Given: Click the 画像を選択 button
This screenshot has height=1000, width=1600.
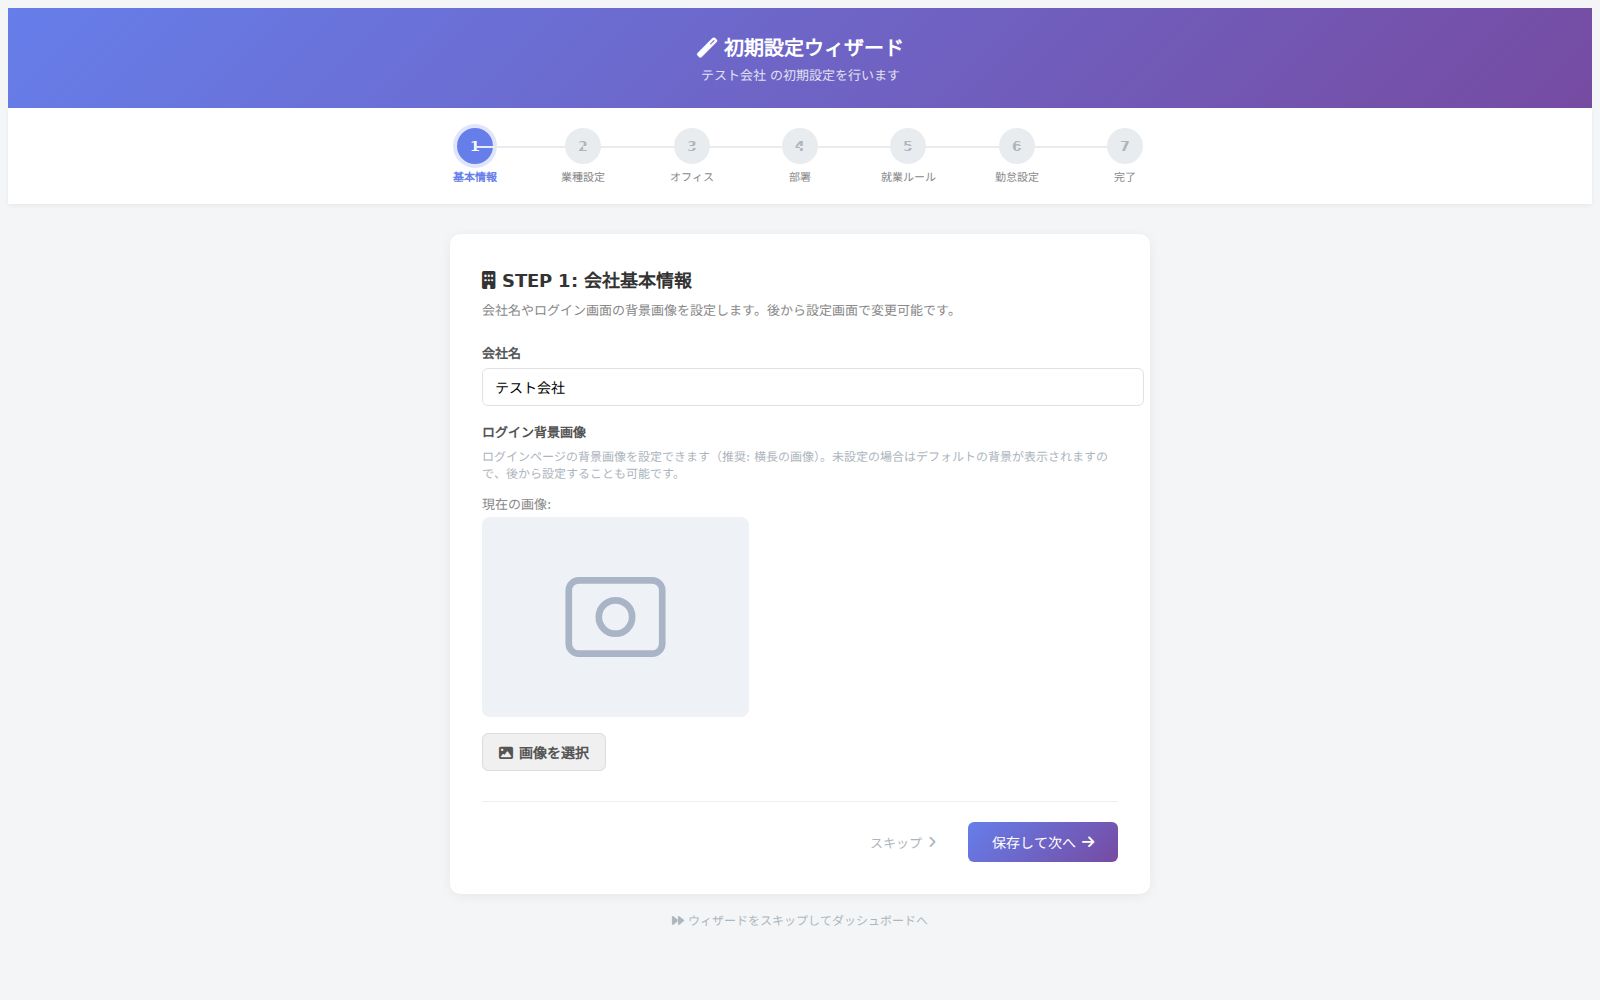Looking at the screenshot, I should [x=544, y=752].
